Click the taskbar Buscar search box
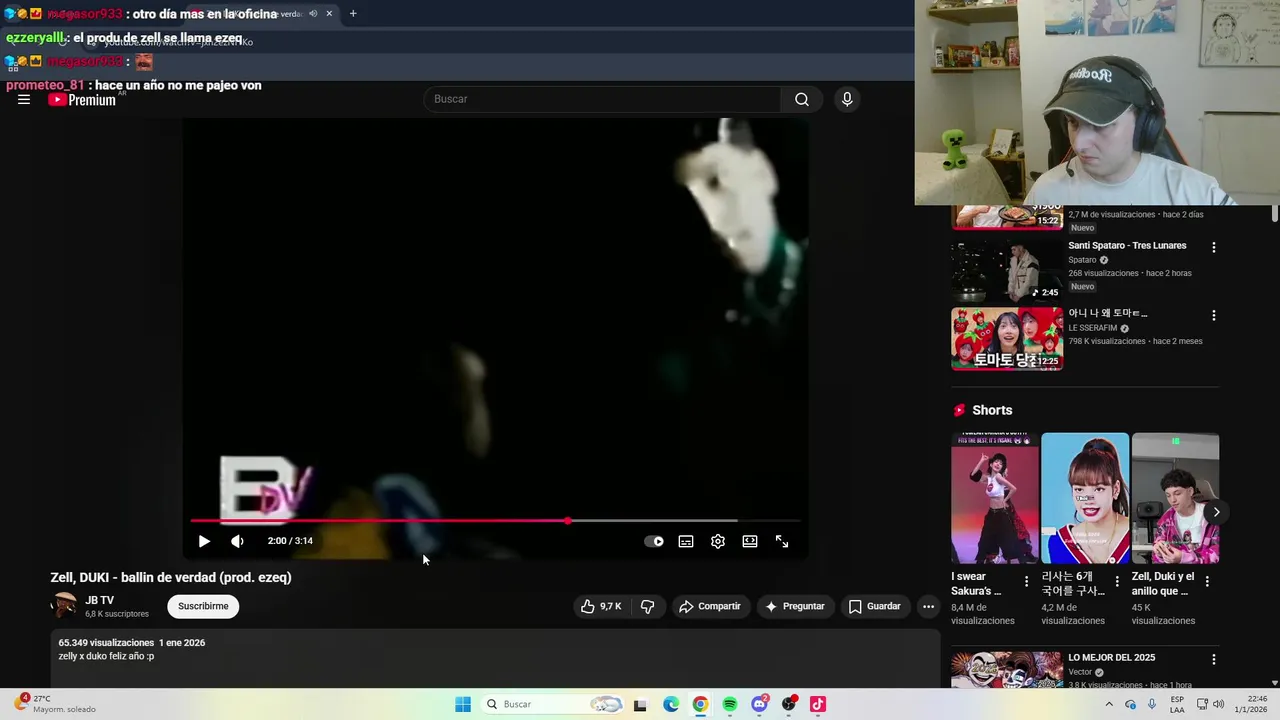Screen dimensions: 1280x720 click(552, 704)
